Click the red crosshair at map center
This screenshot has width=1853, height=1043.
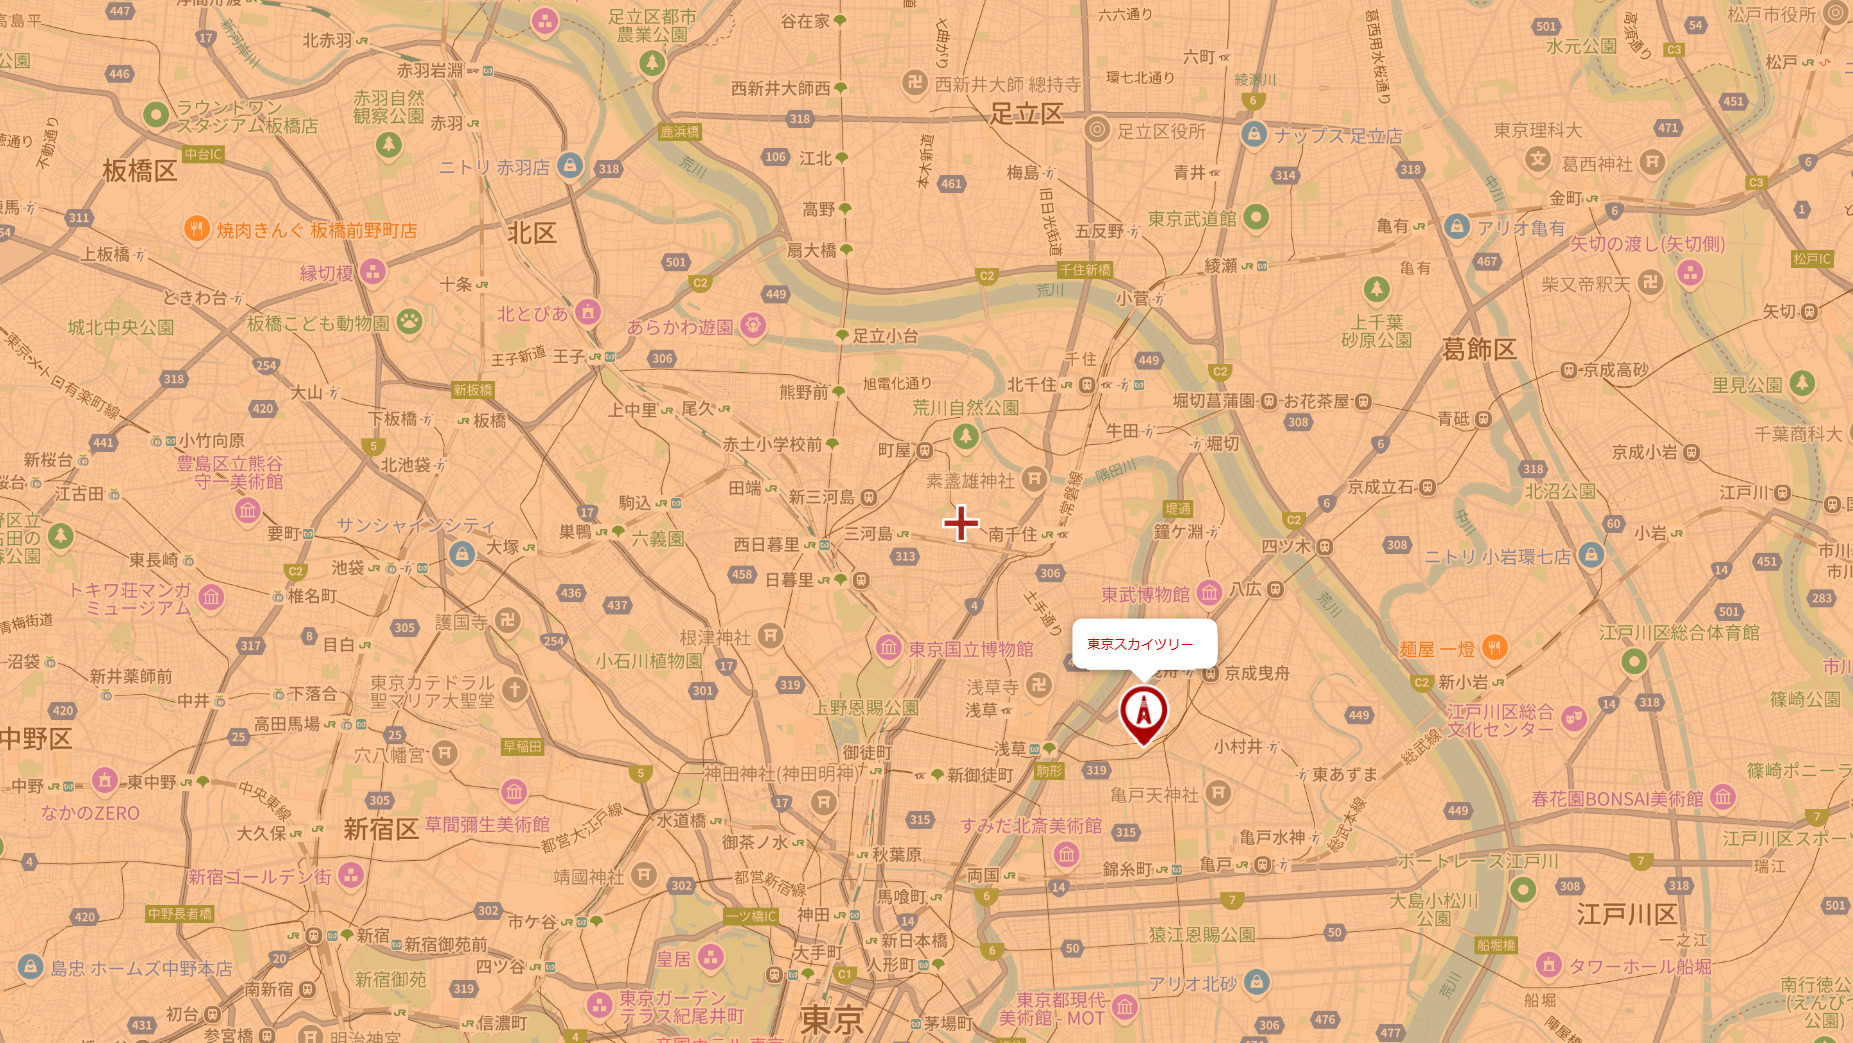[960, 522]
